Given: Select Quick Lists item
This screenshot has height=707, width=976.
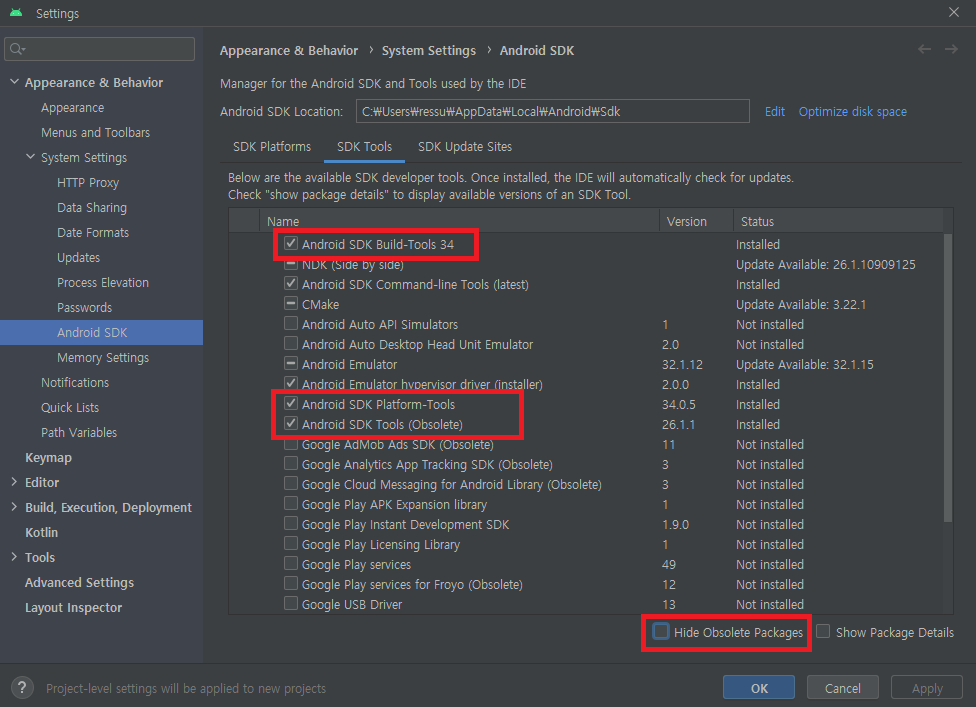Looking at the screenshot, I should pyautogui.click(x=70, y=407).
